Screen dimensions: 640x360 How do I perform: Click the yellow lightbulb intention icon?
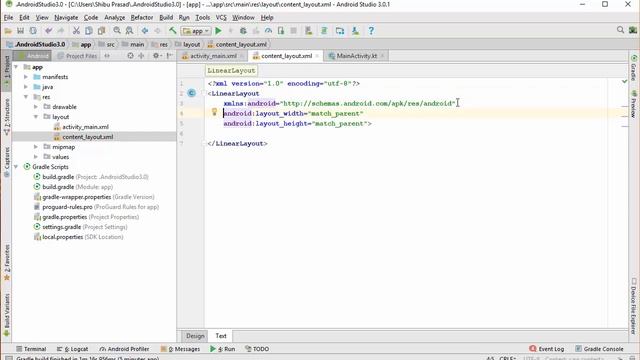(x=214, y=112)
